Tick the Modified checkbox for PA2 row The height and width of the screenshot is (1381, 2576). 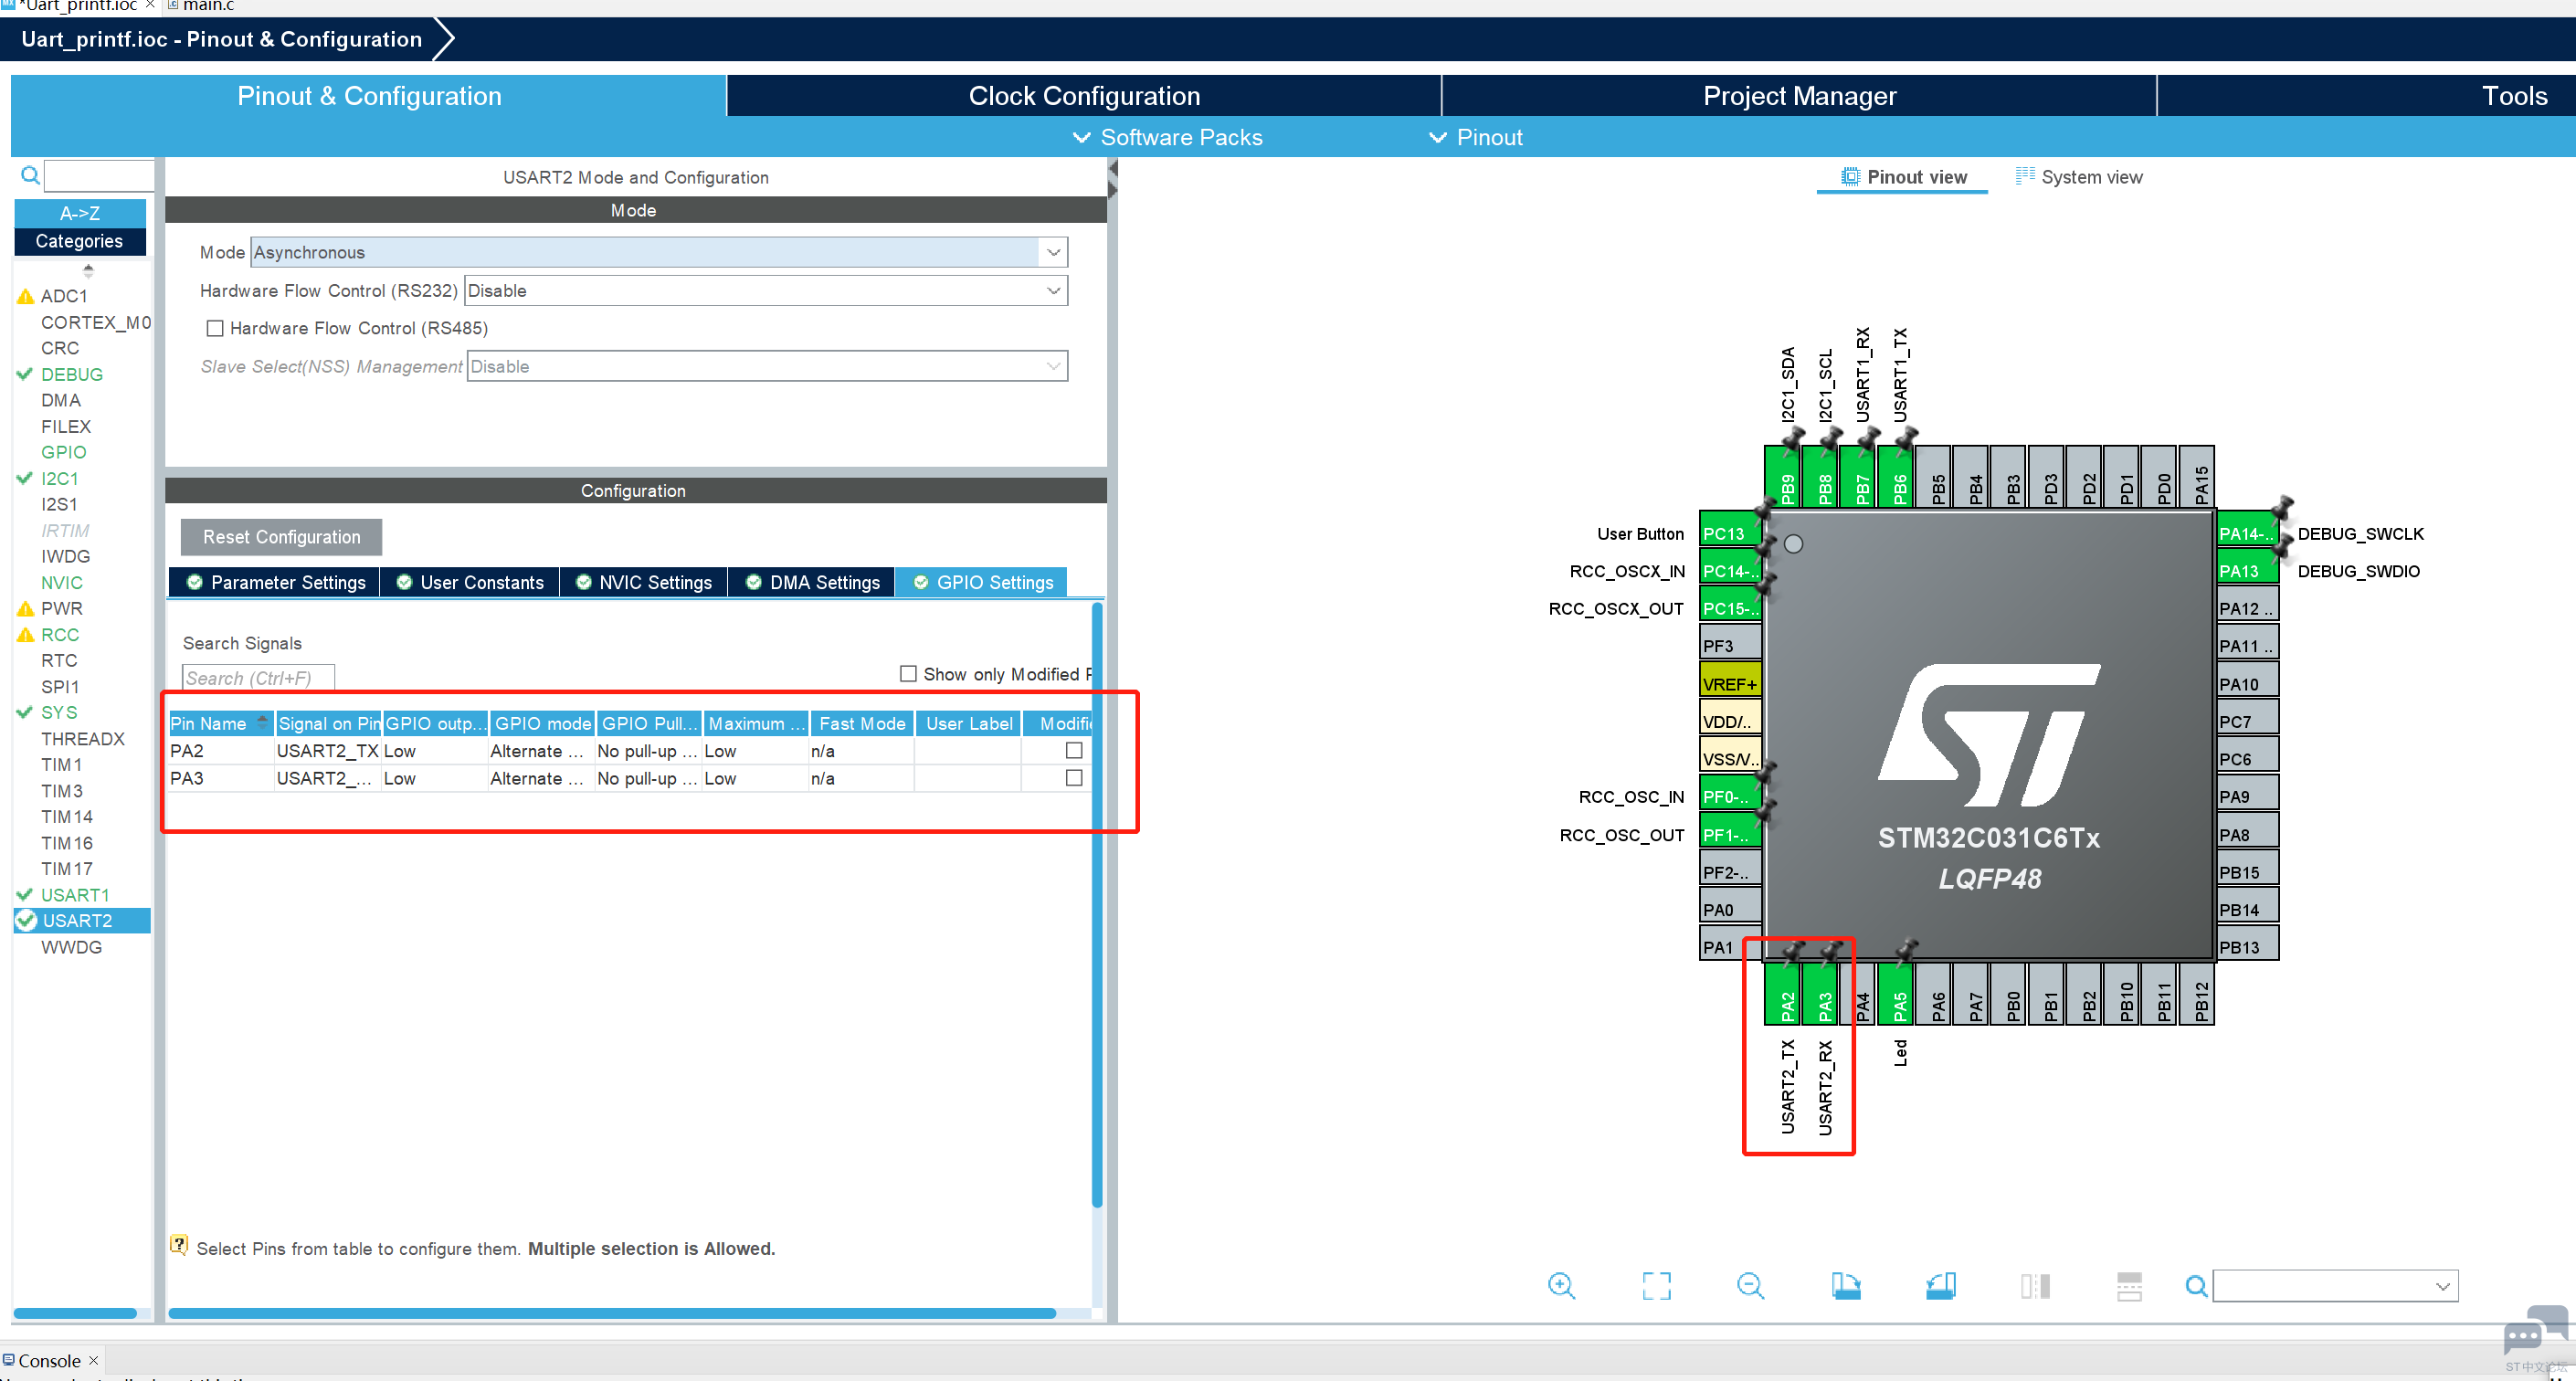coord(1074,750)
